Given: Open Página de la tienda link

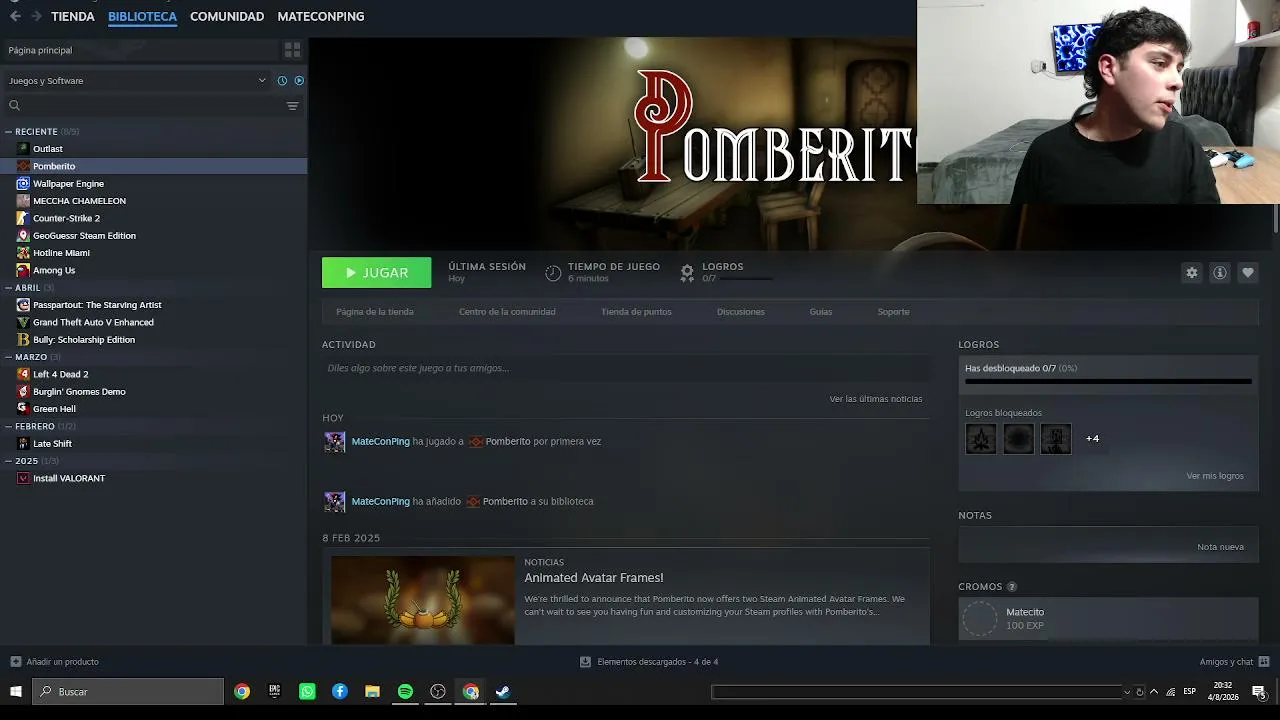Looking at the screenshot, I should click(375, 312).
